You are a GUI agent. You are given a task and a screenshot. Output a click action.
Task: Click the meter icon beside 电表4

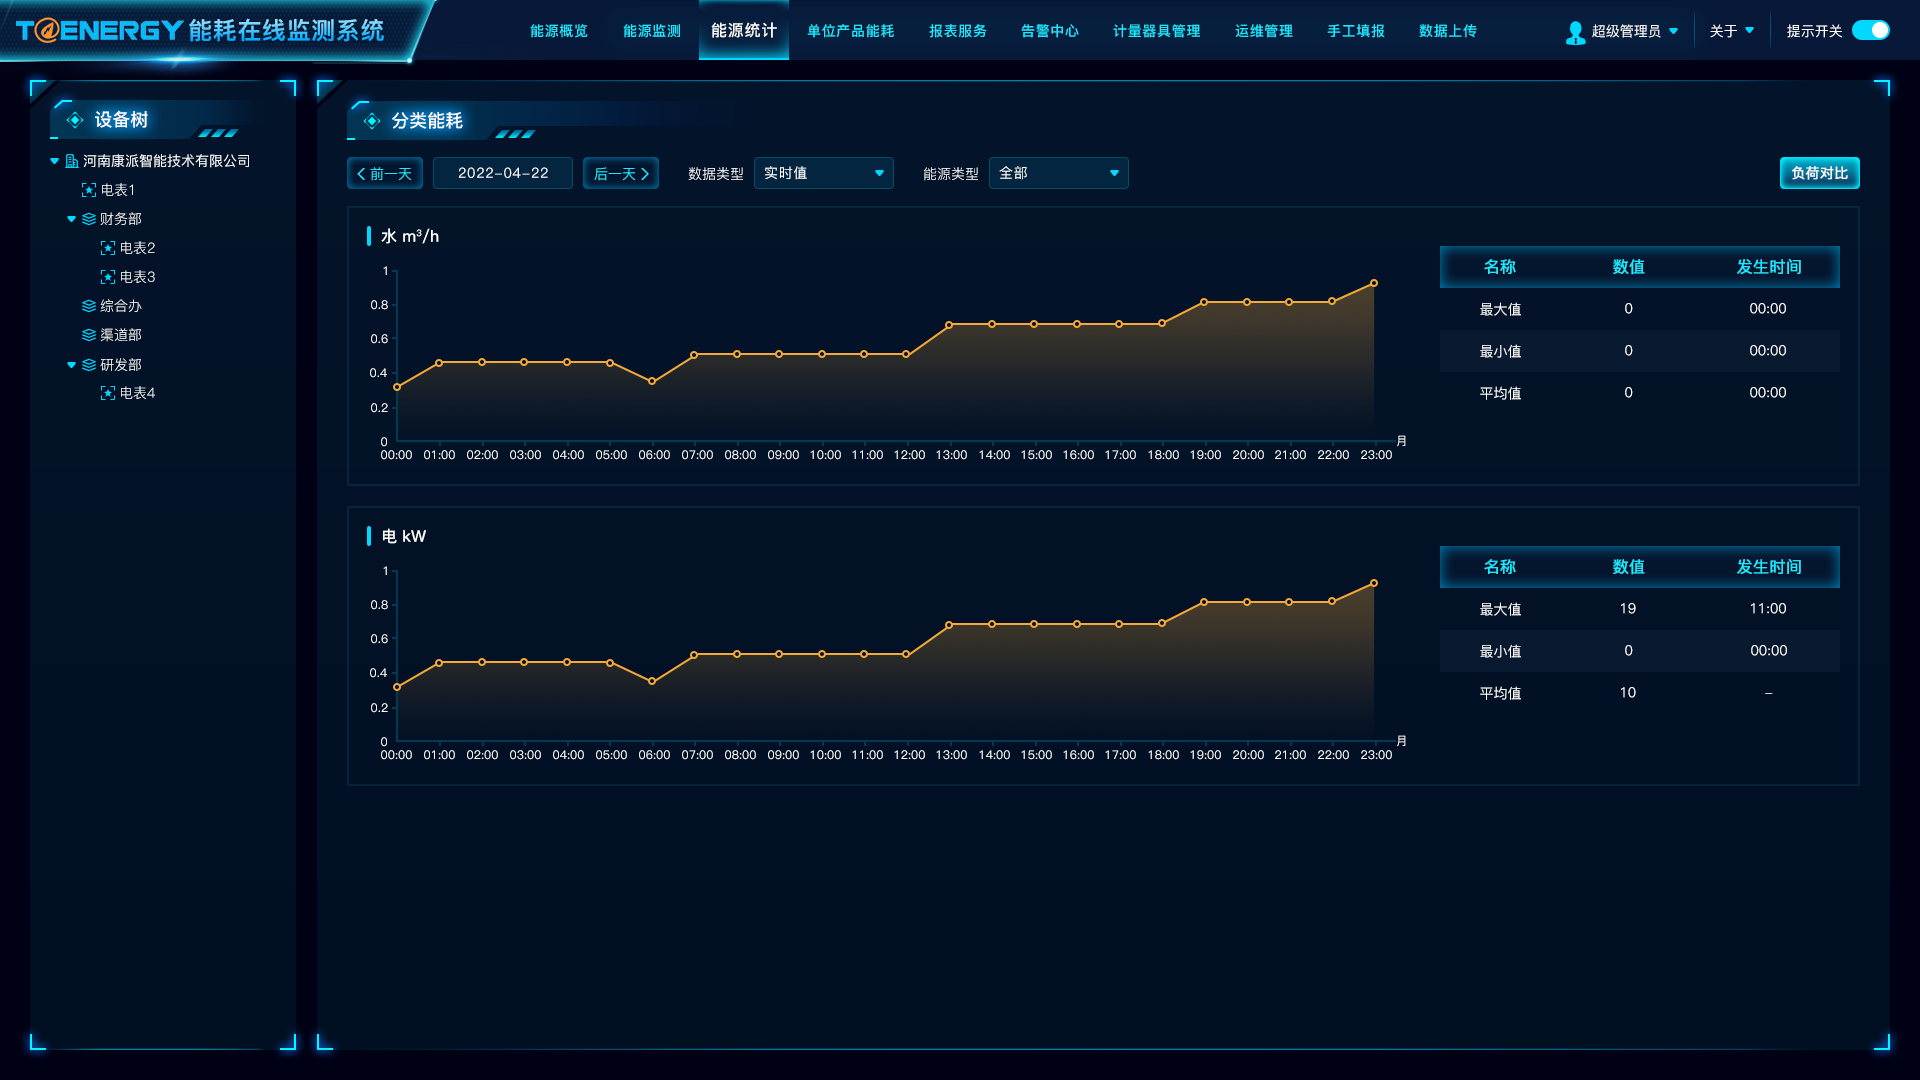pos(108,393)
